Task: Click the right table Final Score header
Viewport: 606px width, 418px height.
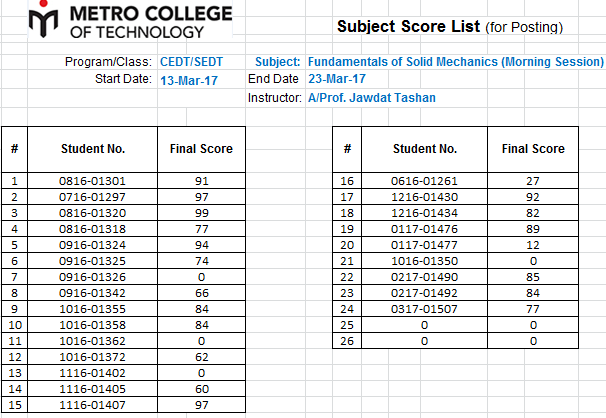Action: point(533,149)
